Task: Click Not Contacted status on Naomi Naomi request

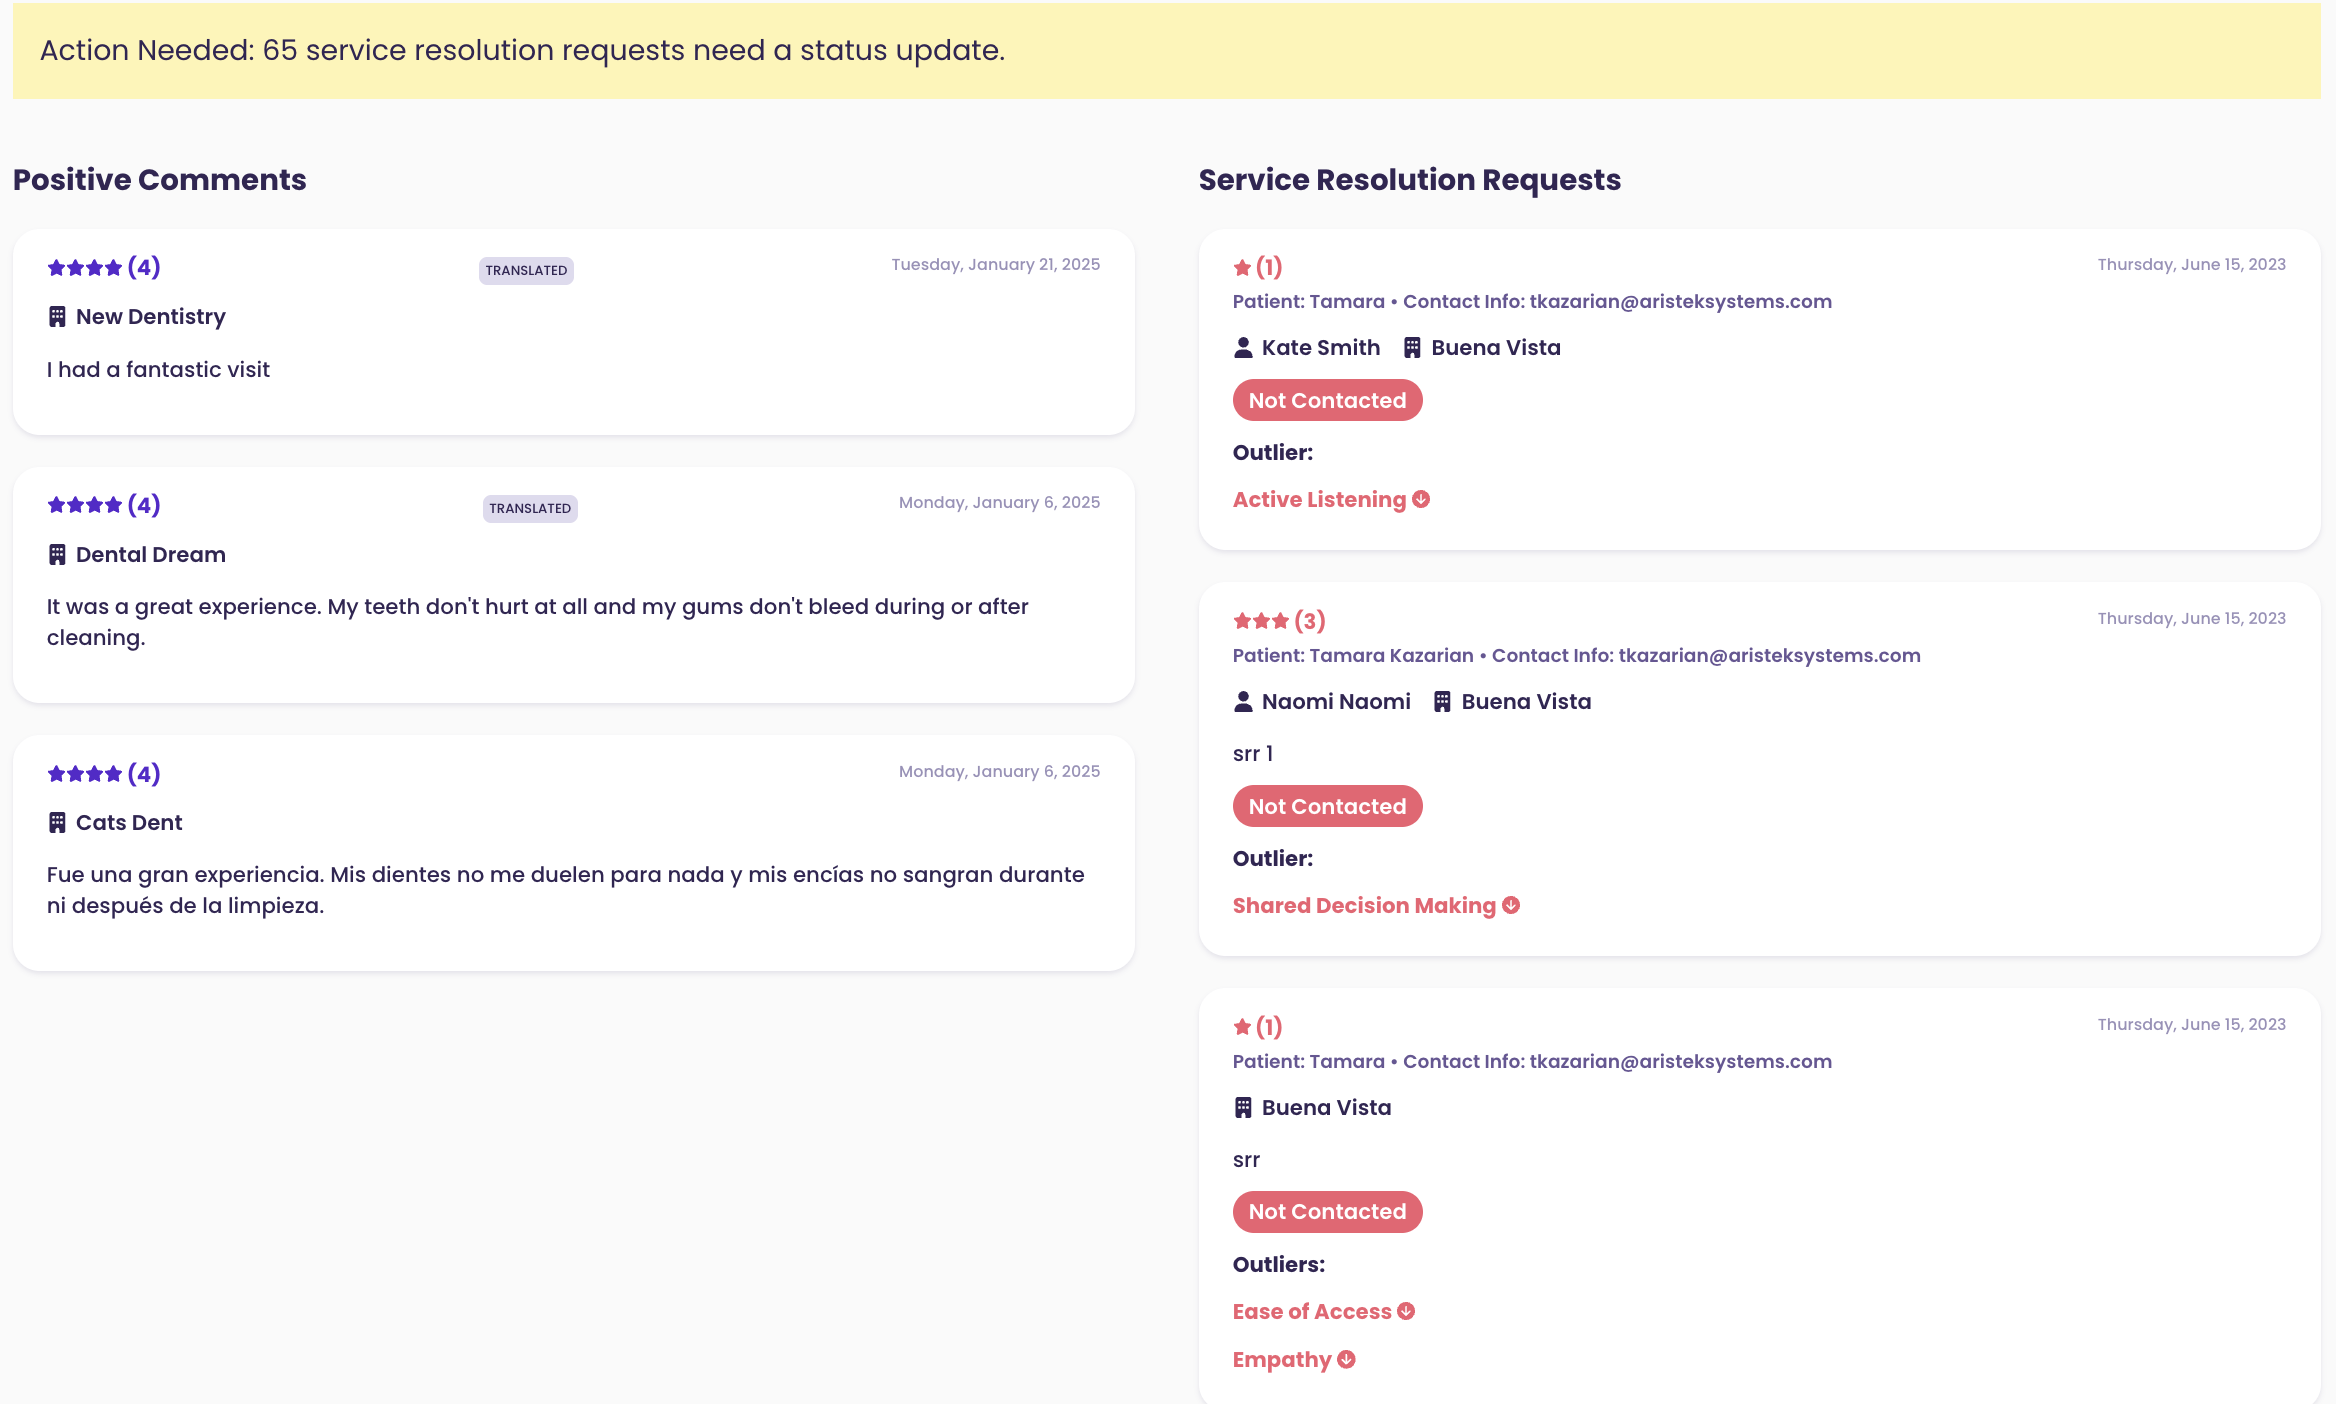Action: [x=1327, y=806]
